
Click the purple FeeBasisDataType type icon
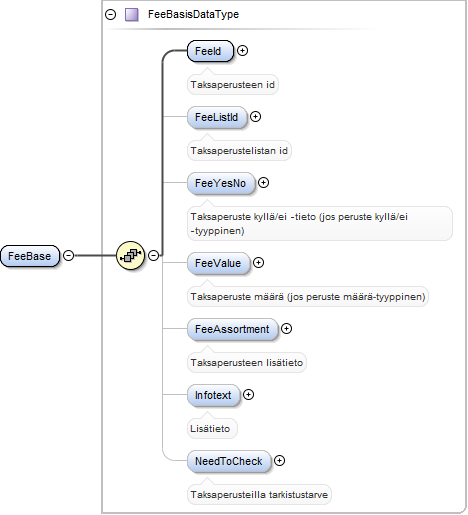coord(132,15)
